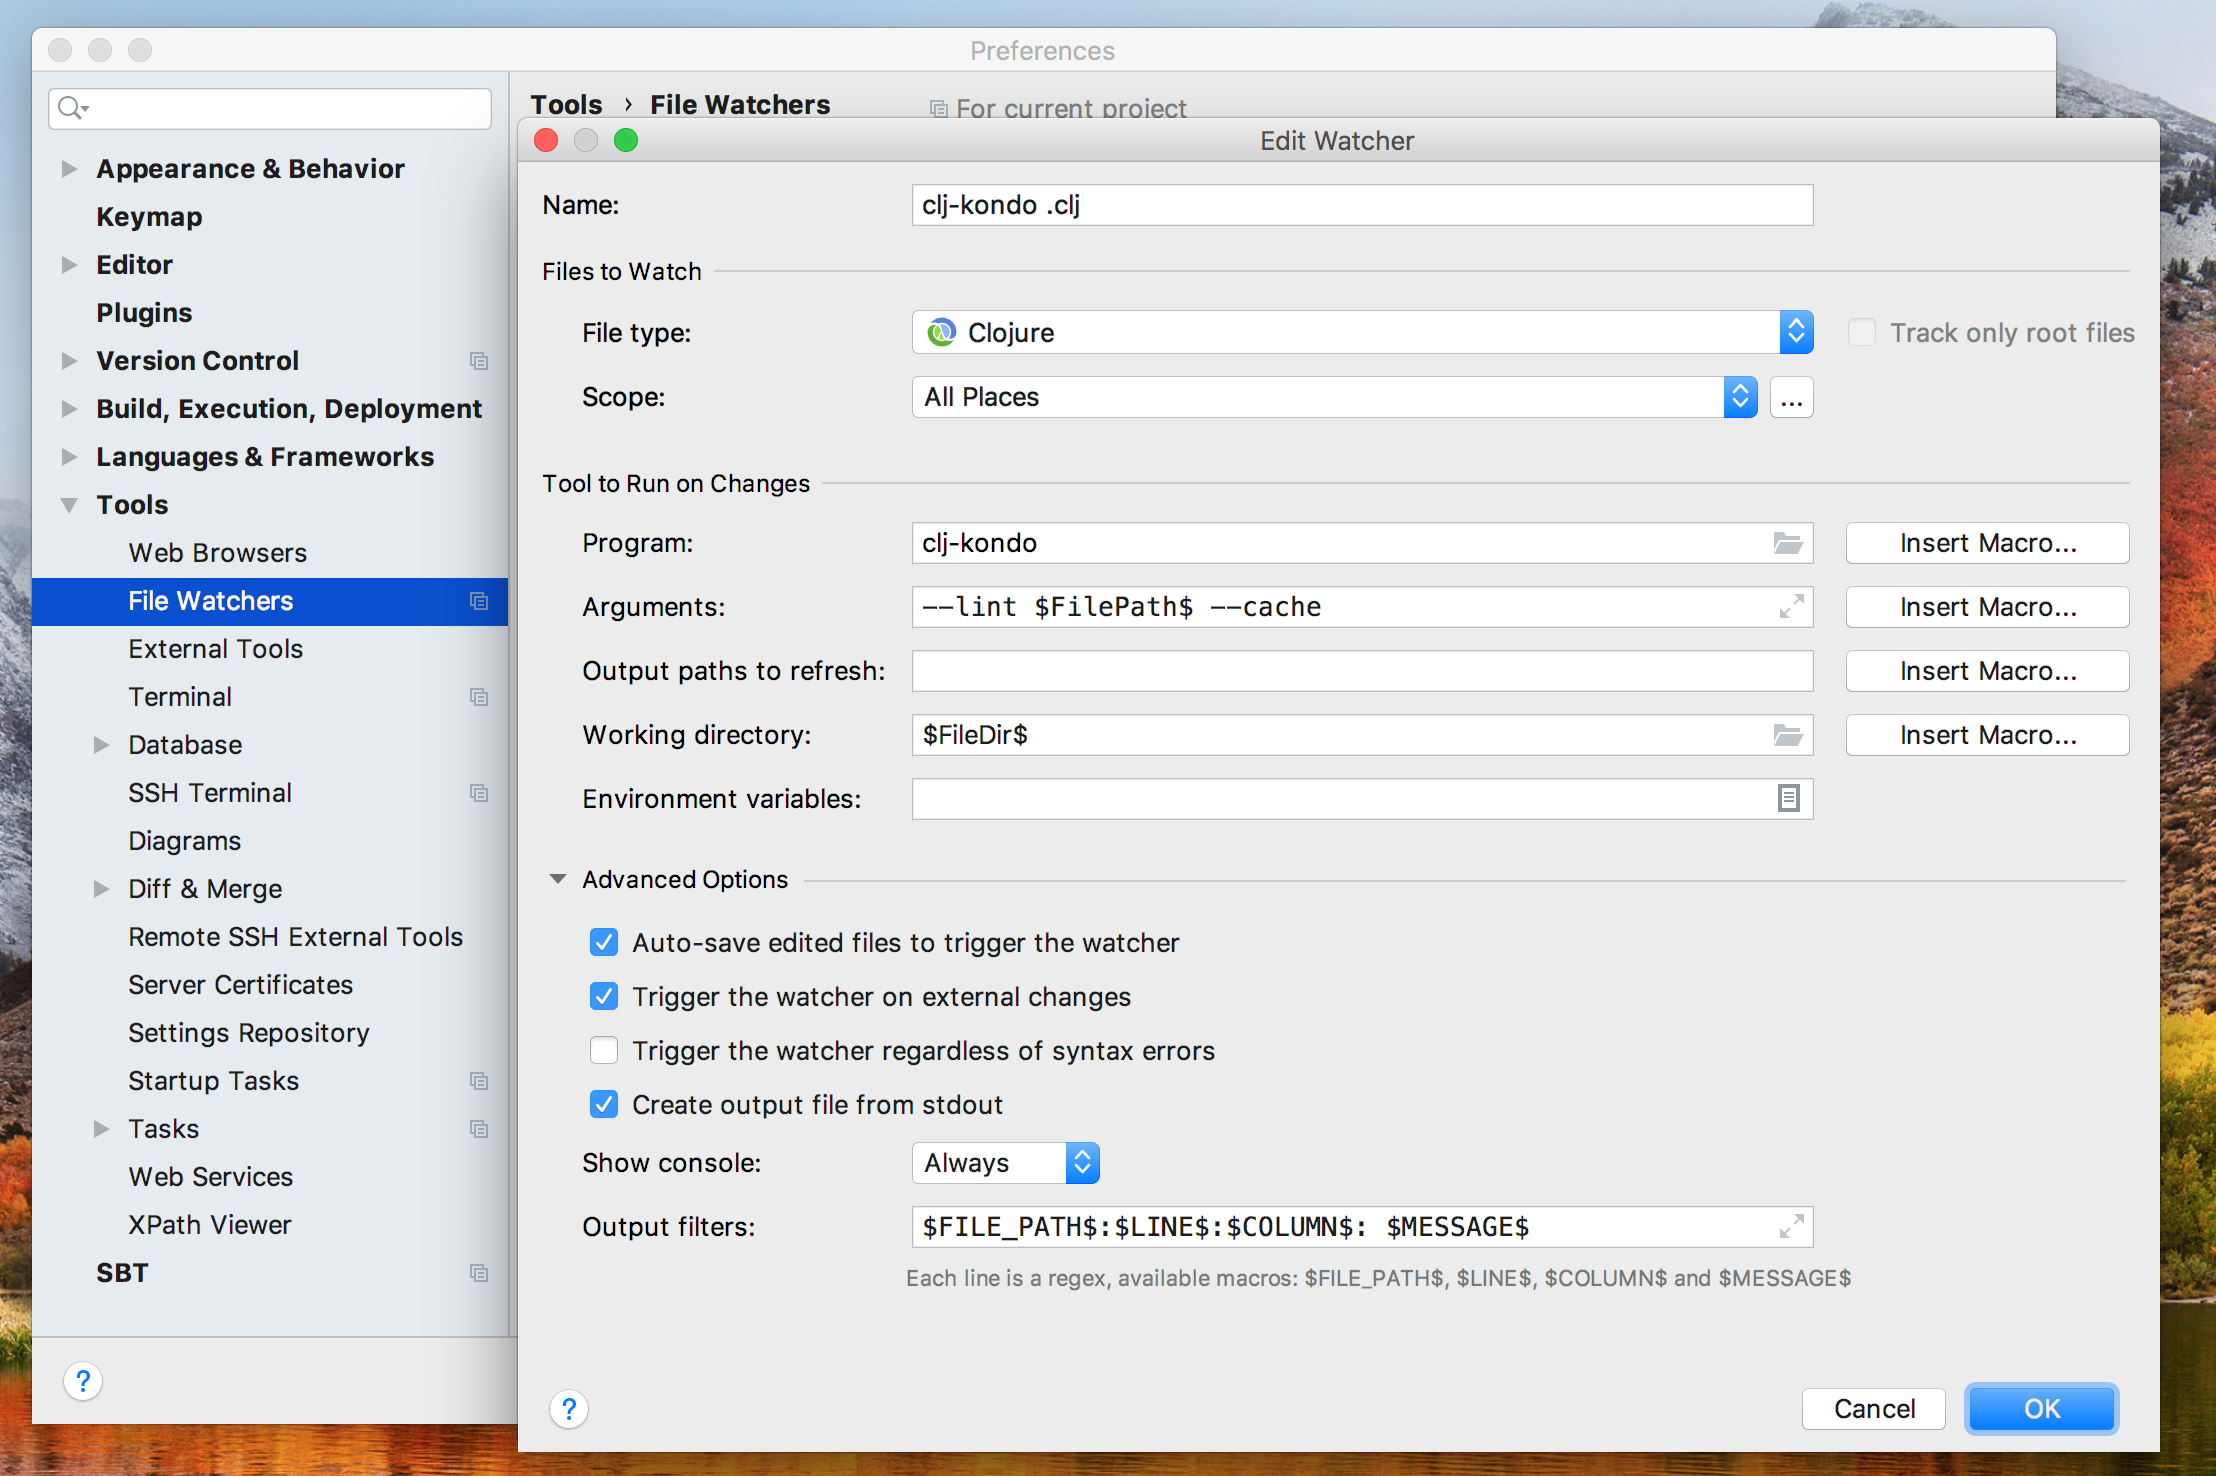Select External Tools in the Tools tree
The image size is (2216, 1476).
point(215,648)
